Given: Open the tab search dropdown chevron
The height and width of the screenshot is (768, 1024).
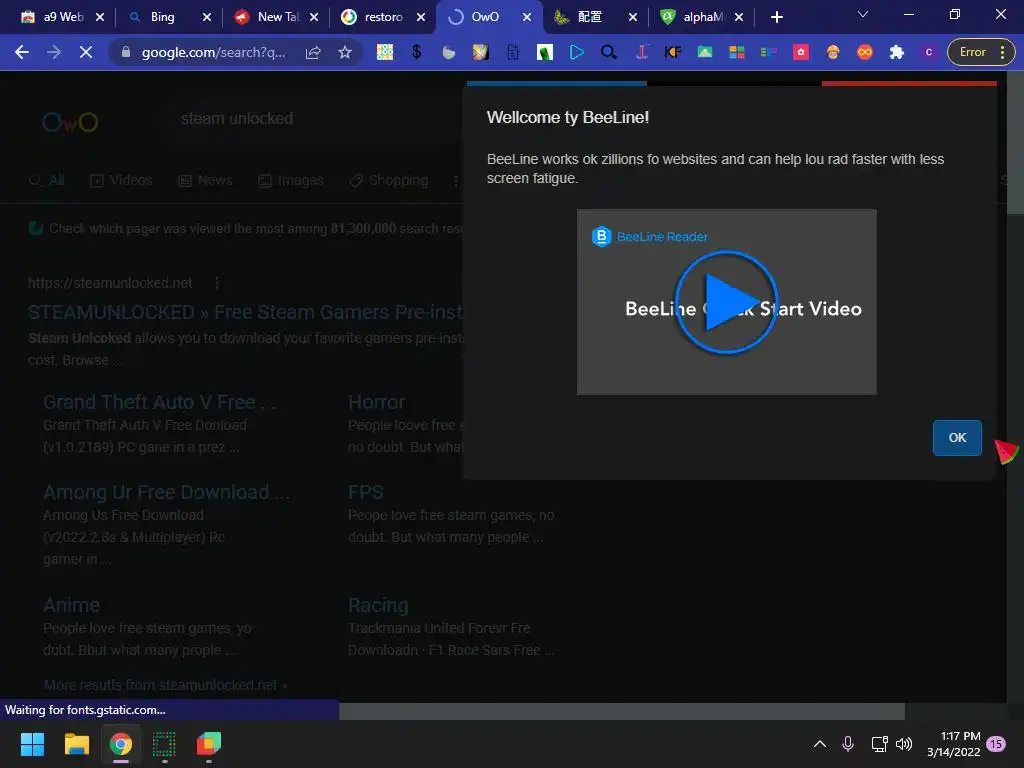Looking at the screenshot, I should 863,14.
